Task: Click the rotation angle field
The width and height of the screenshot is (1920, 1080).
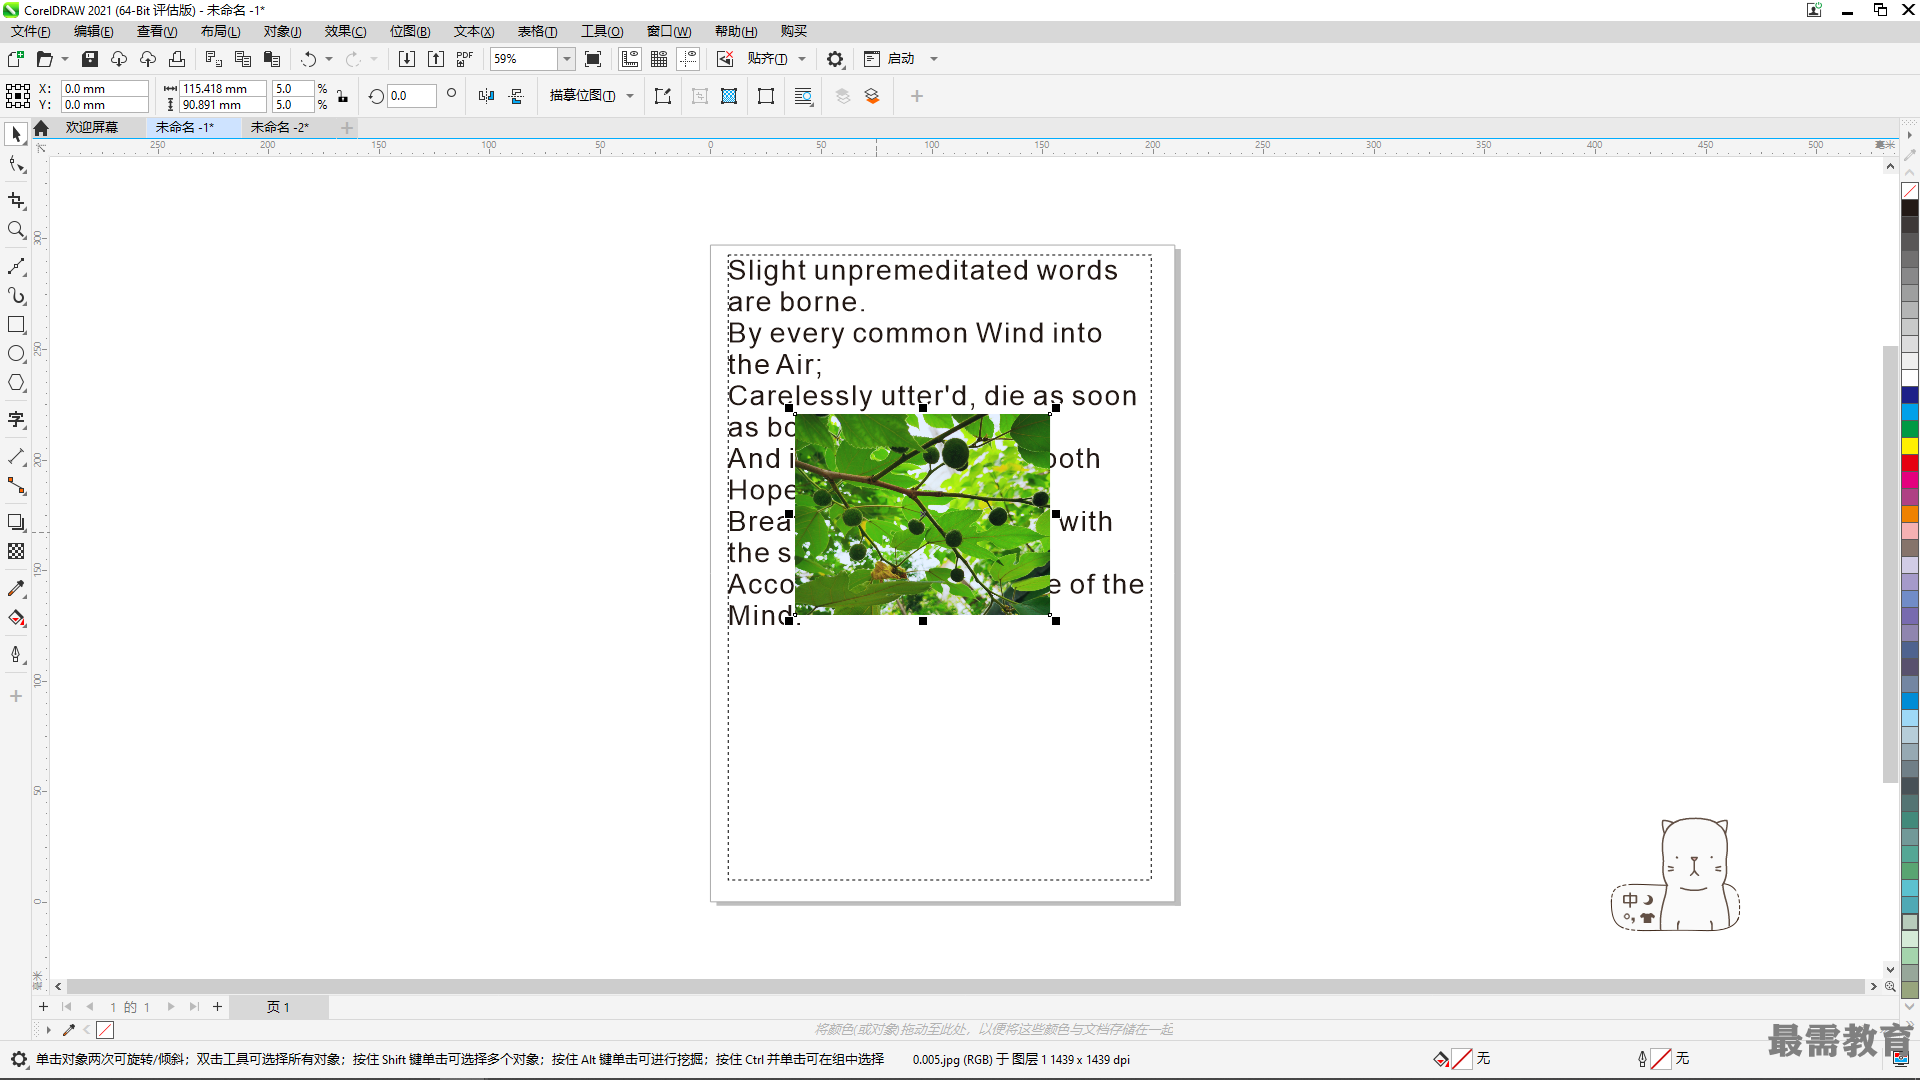Action: pyautogui.click(x=412, y=96)
